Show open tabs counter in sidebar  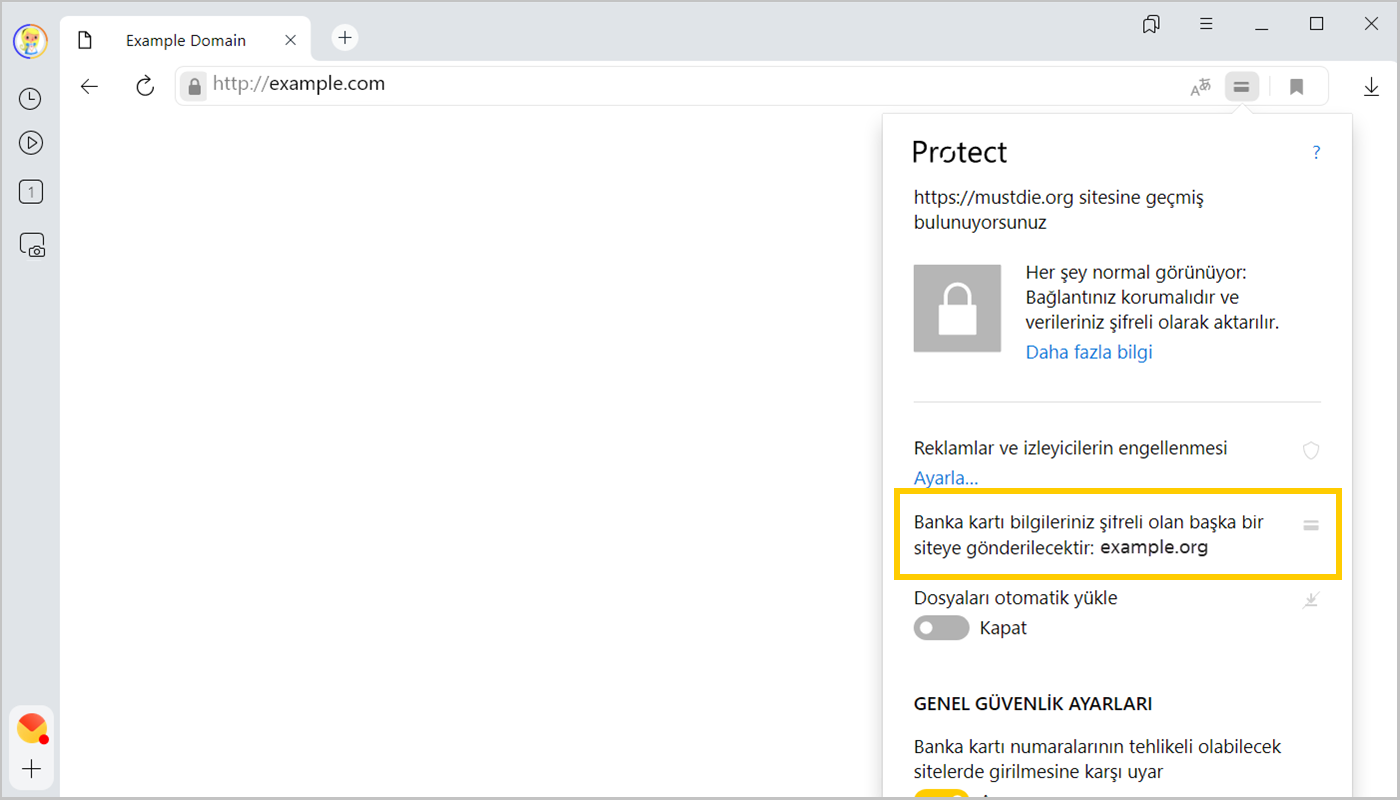[x=31, y=192]
